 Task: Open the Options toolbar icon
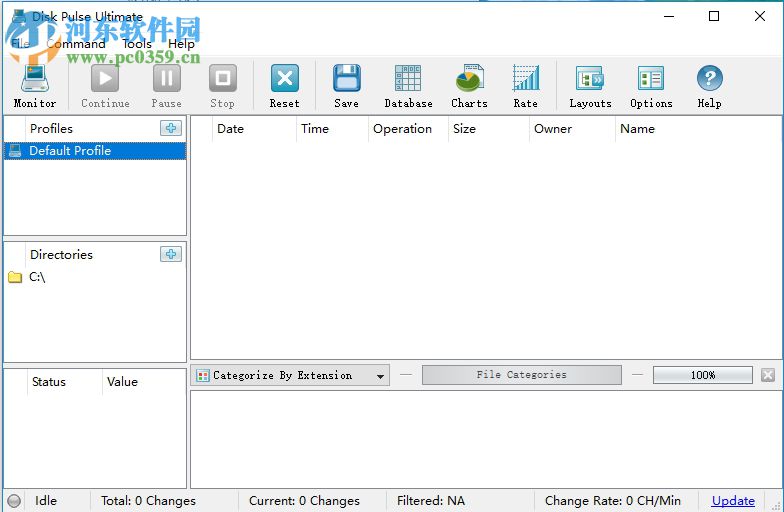point(651,79)
